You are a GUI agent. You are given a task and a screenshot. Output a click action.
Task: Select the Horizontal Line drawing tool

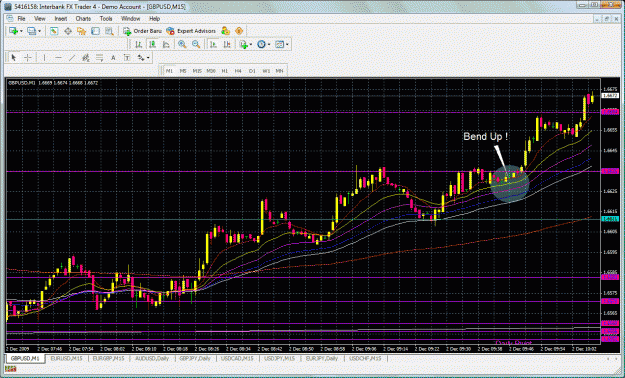tap(58, 58)
